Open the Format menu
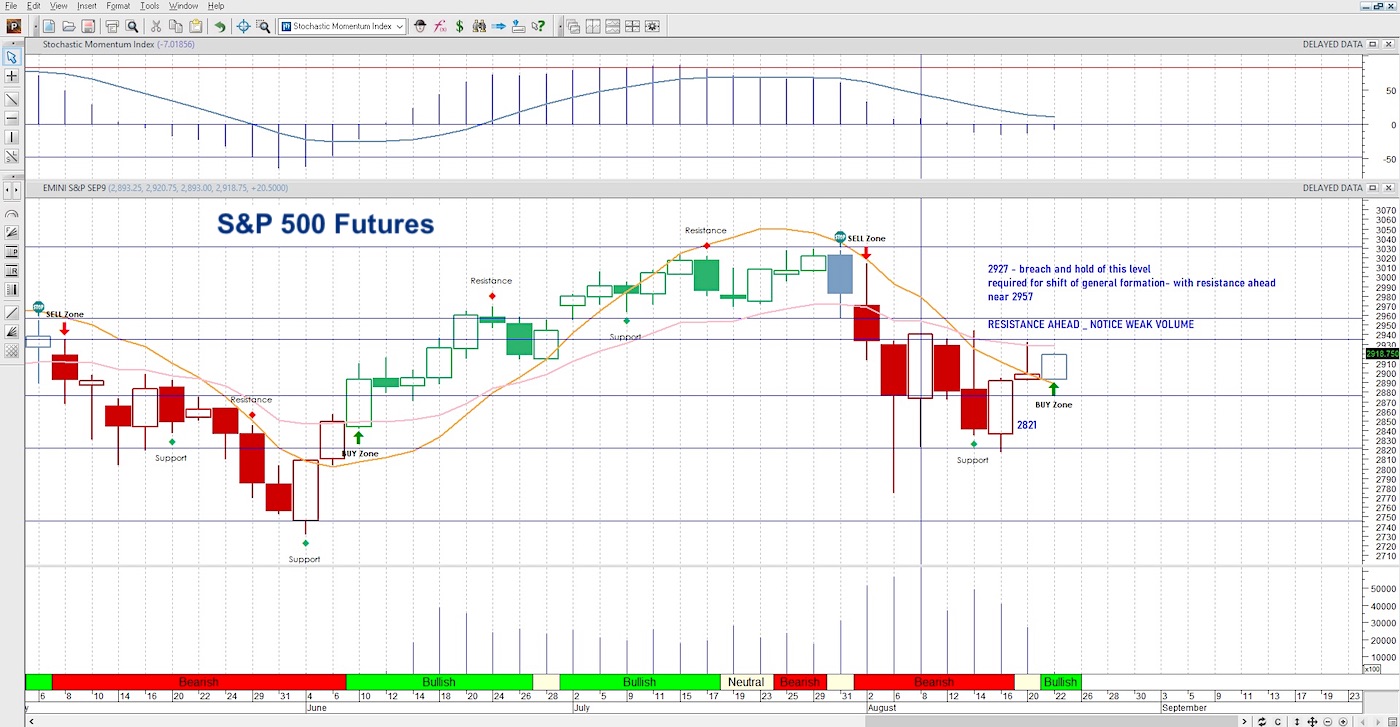 tap(118, 6)
